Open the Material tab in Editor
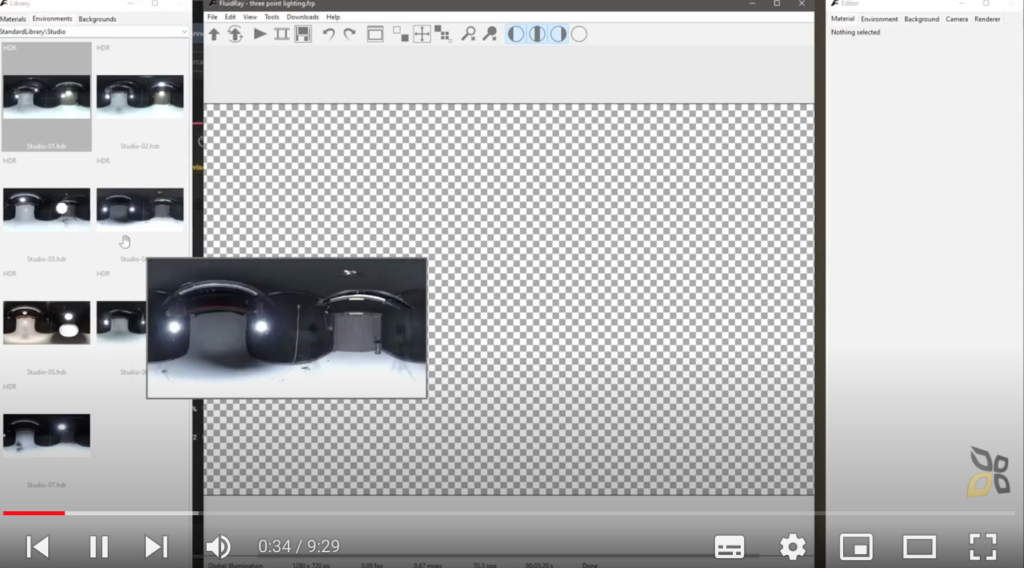Screen dimensions: 1024x568 [x=842, y=19]
